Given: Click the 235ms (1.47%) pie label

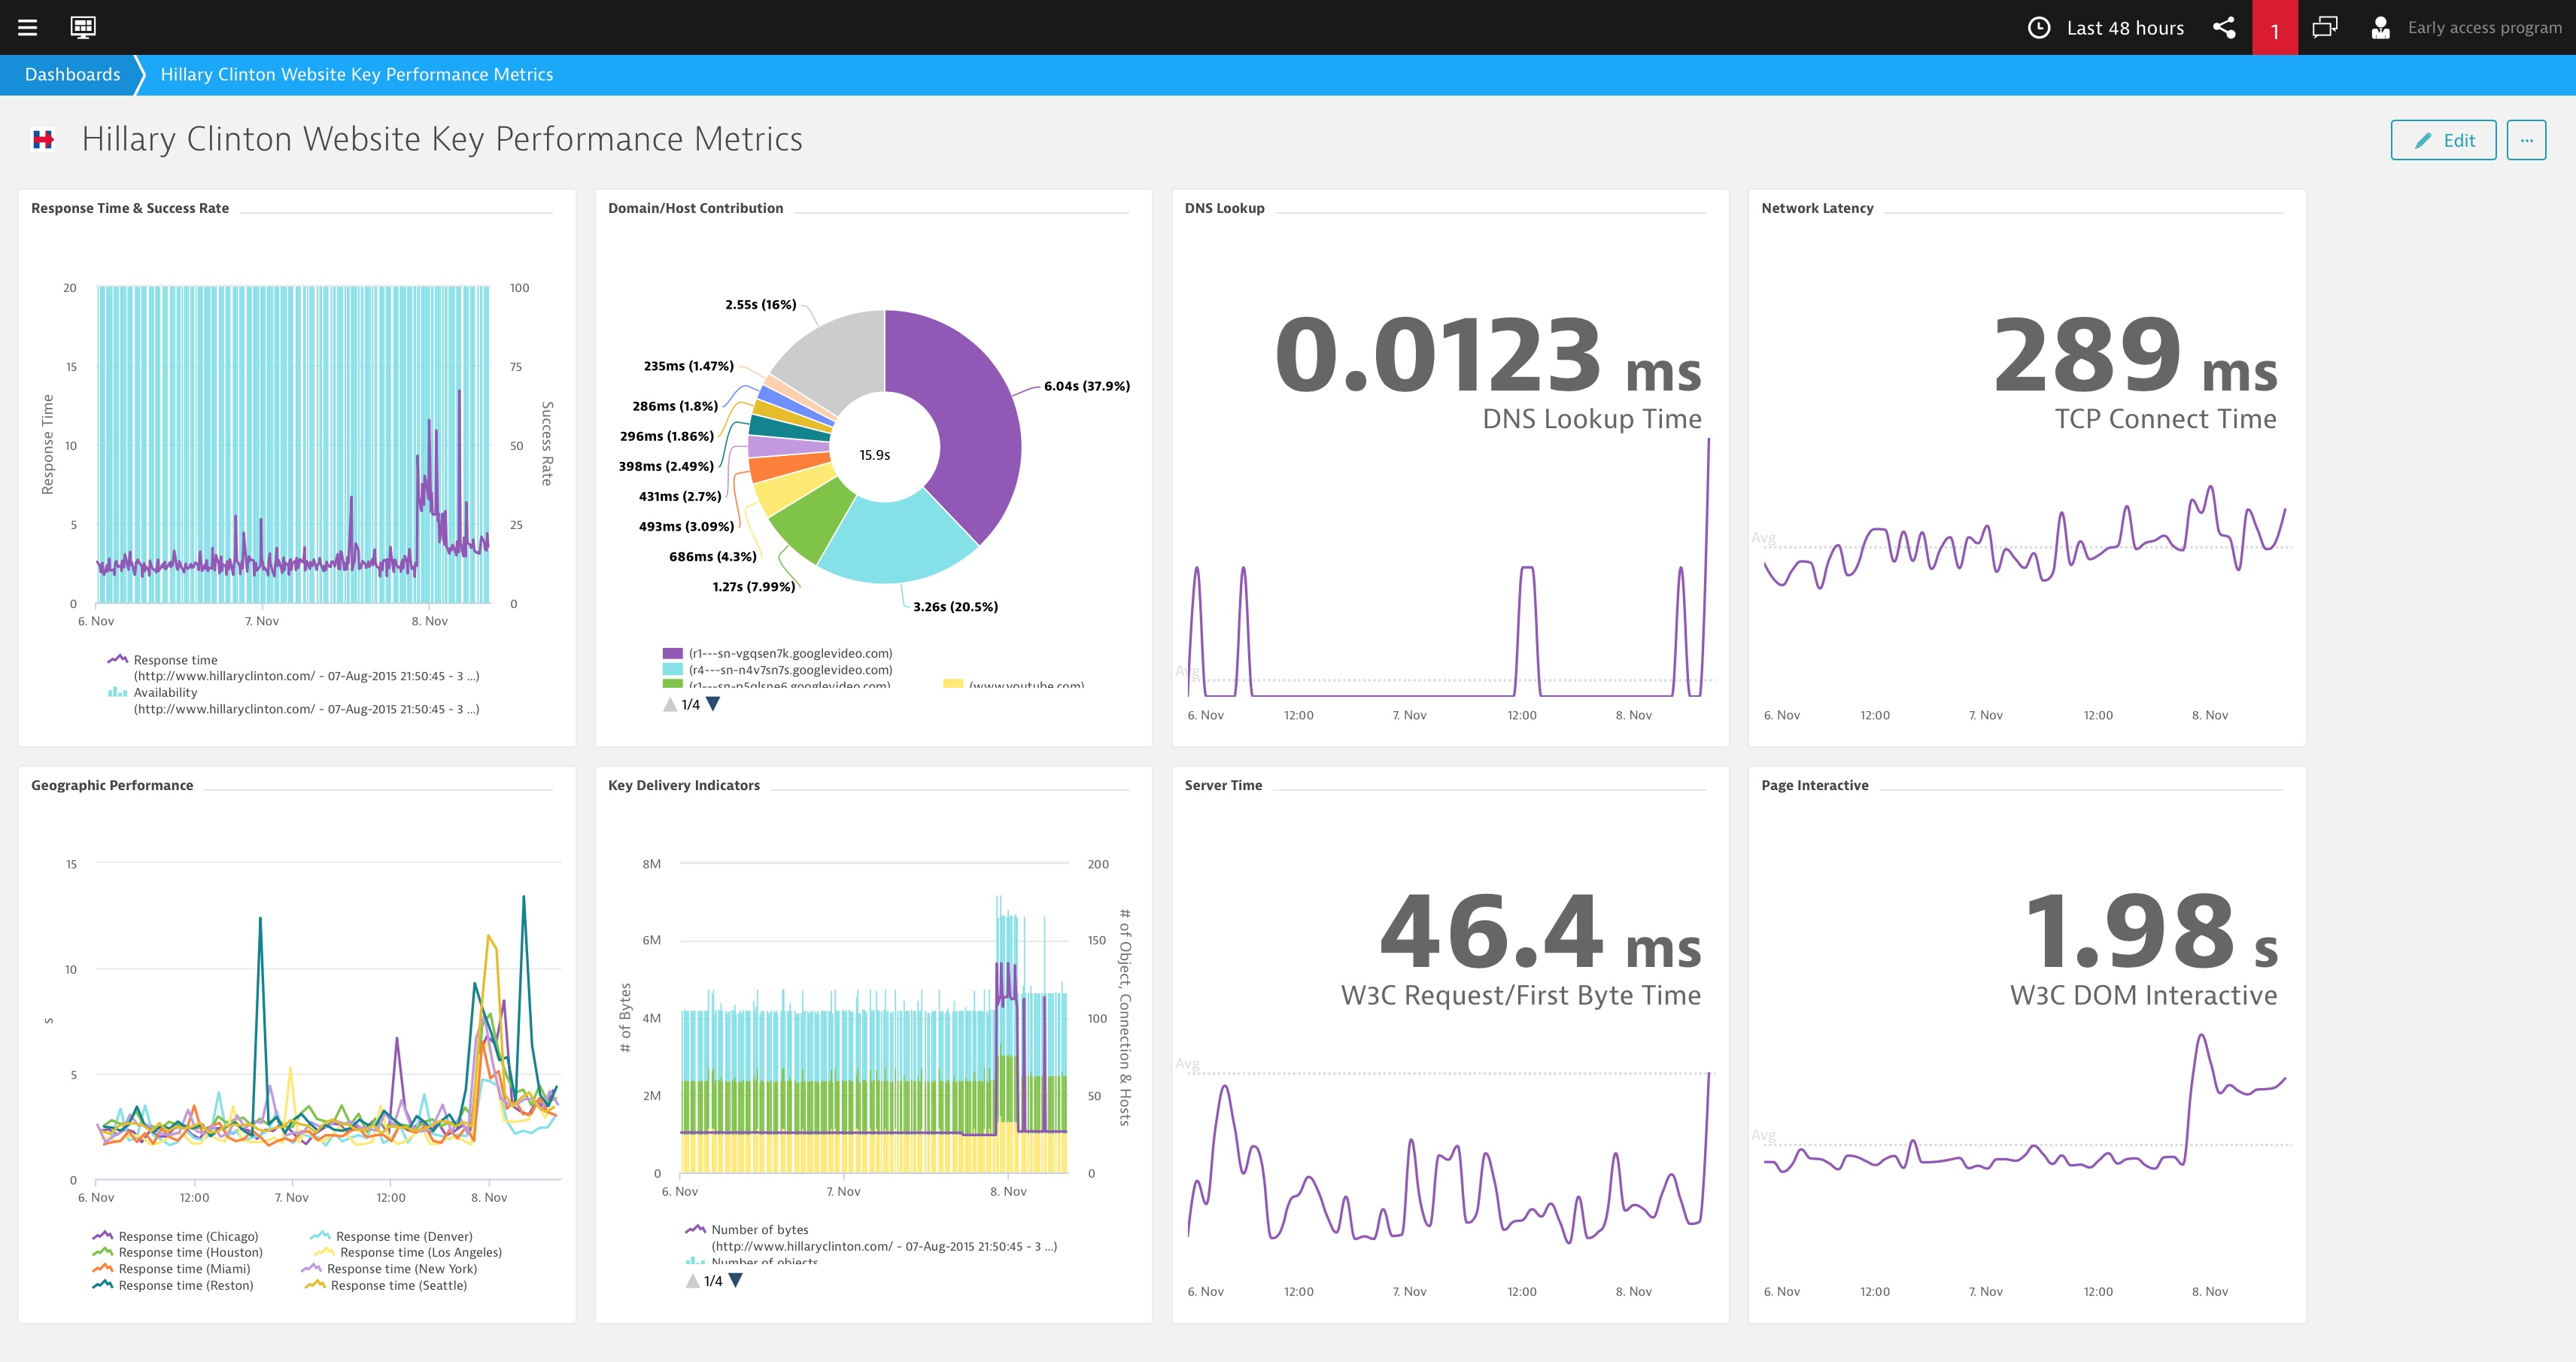Looking at the screenshot, I should (x=689, y=366).
